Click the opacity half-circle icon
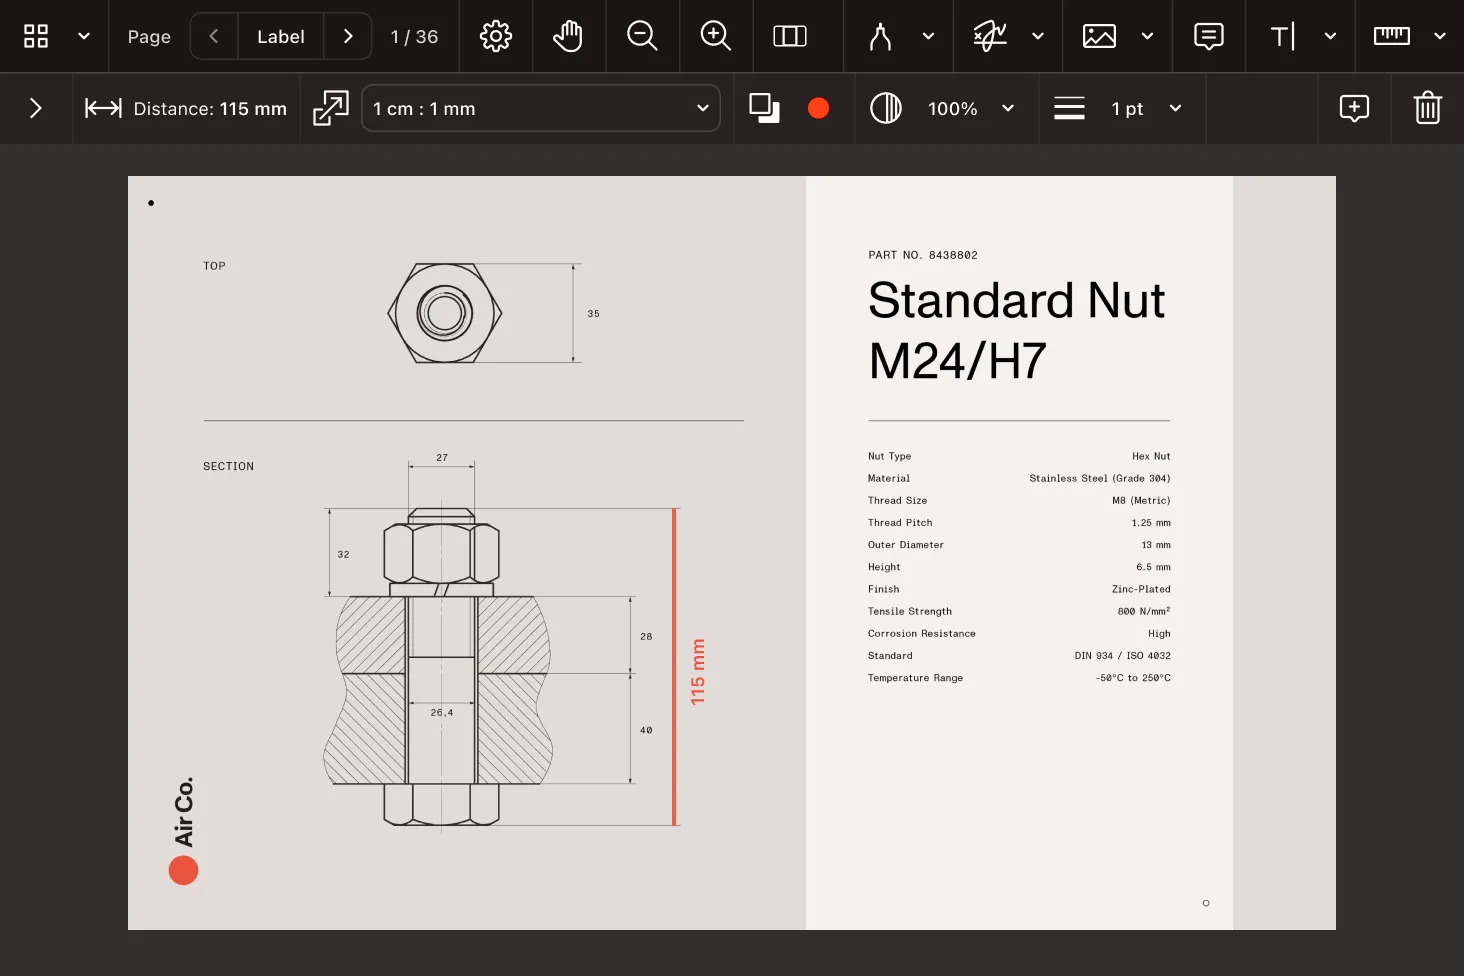This screenshot has width=1464, height=976. 886,108
